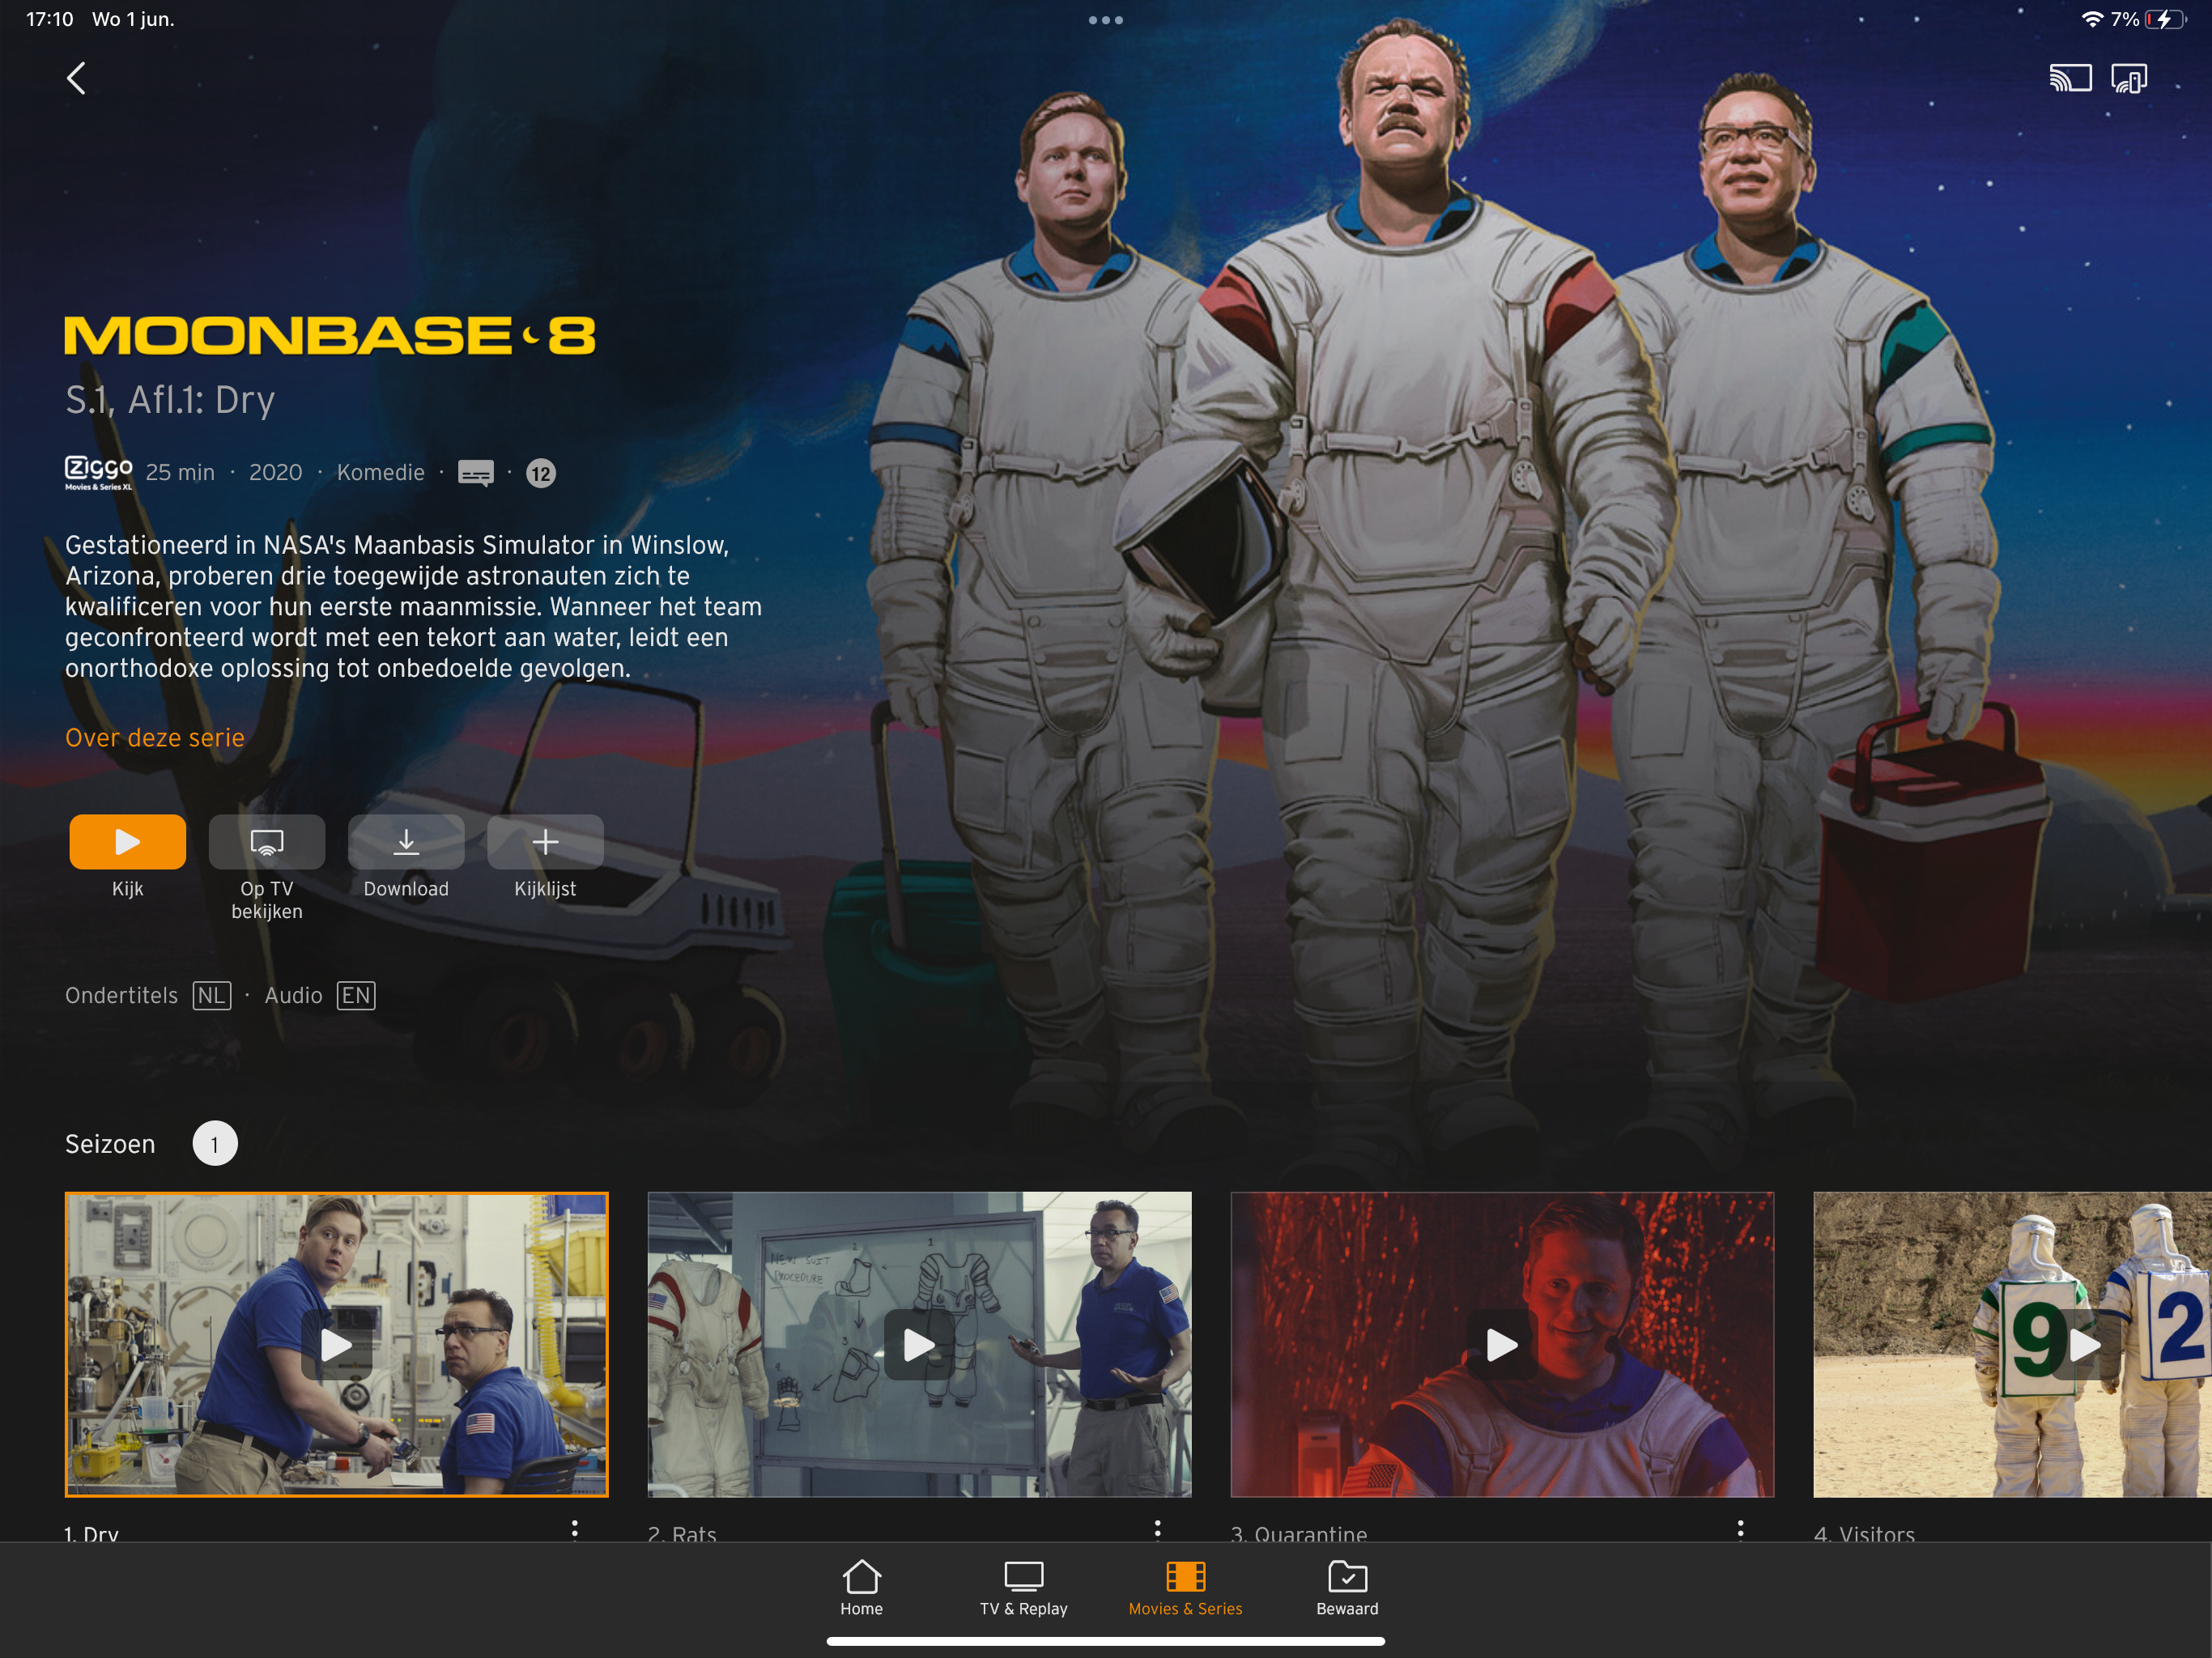Screen dimensions: 2212x1658
Task: Open the Over deze serie link
Action: [155, 738]
